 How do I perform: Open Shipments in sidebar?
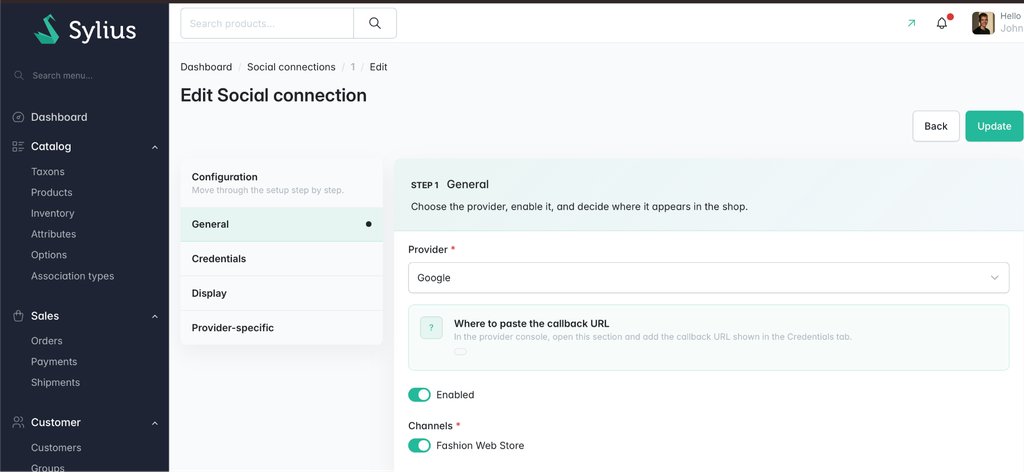(x=56, y=383)
